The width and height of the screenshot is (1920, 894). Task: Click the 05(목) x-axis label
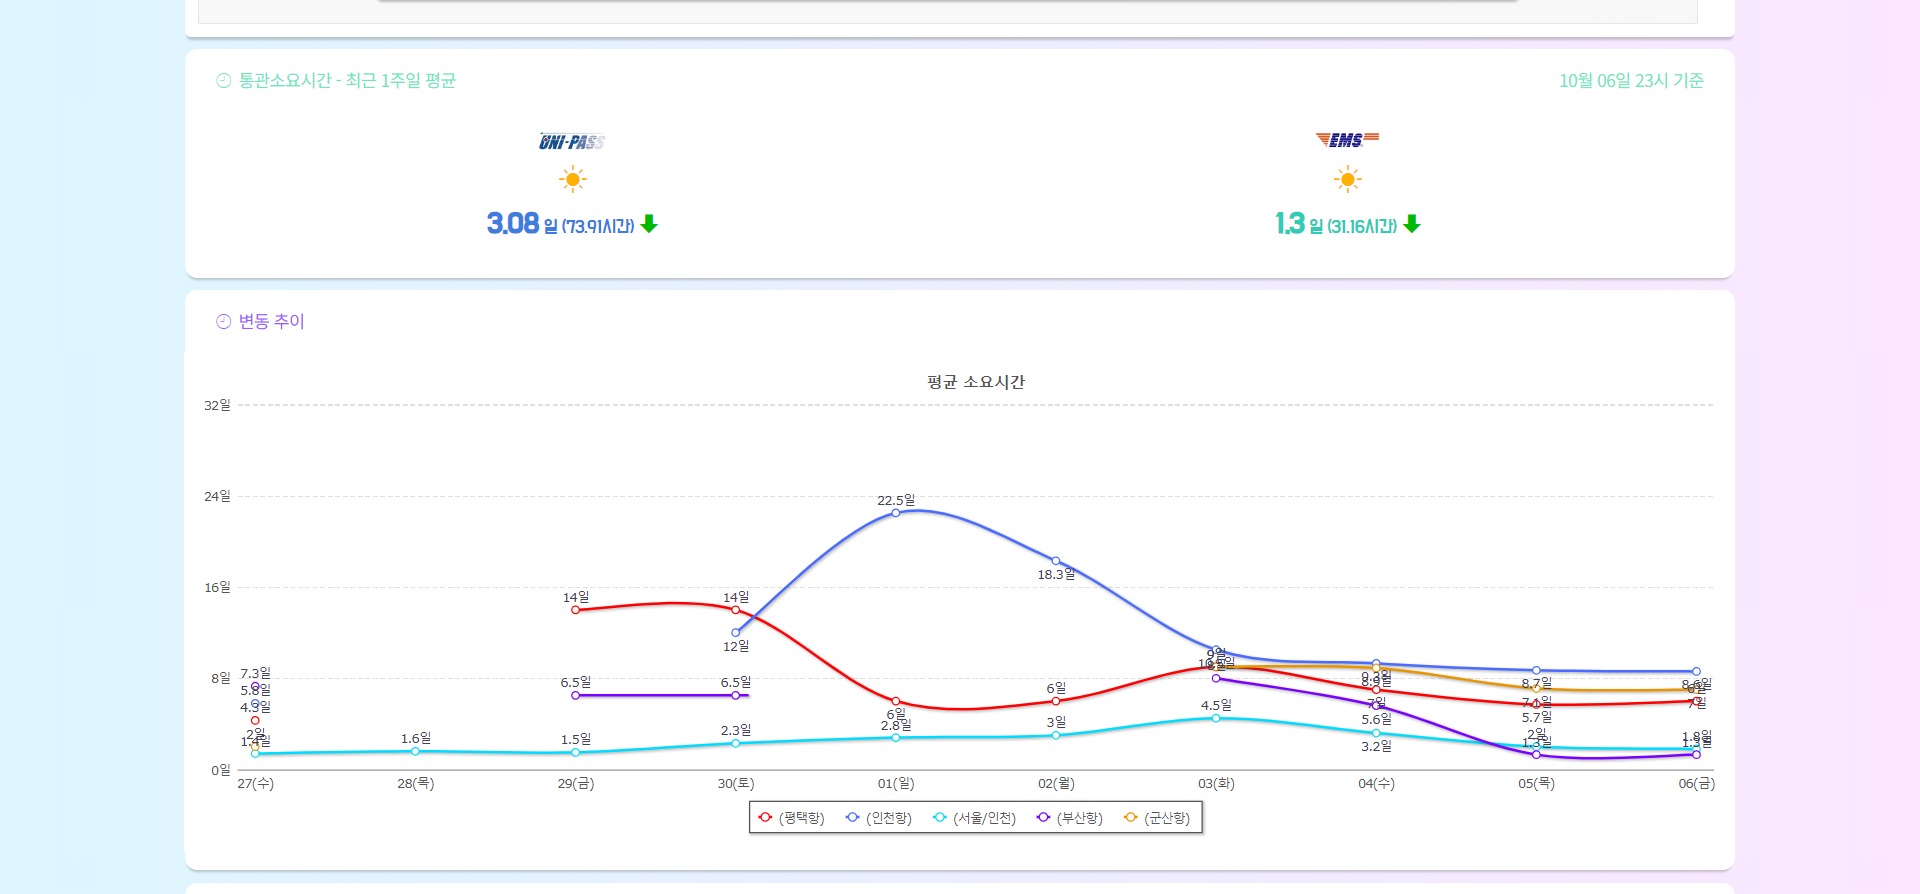pos(1536,783)
